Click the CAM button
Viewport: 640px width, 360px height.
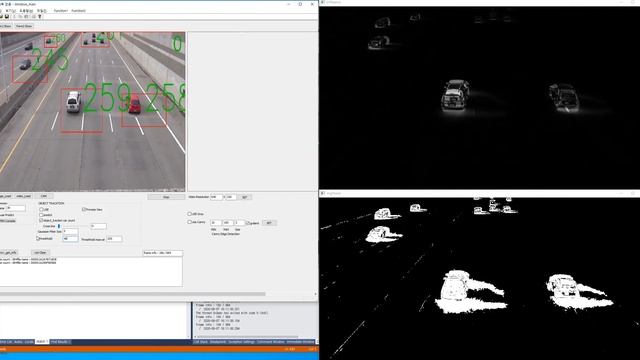44,196
